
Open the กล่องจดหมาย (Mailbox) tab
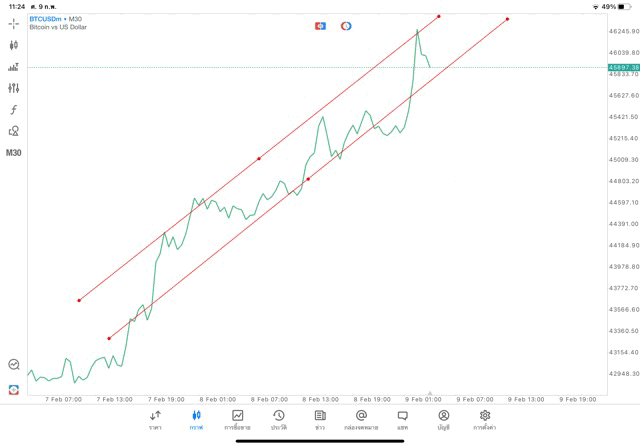pos(361,419)
